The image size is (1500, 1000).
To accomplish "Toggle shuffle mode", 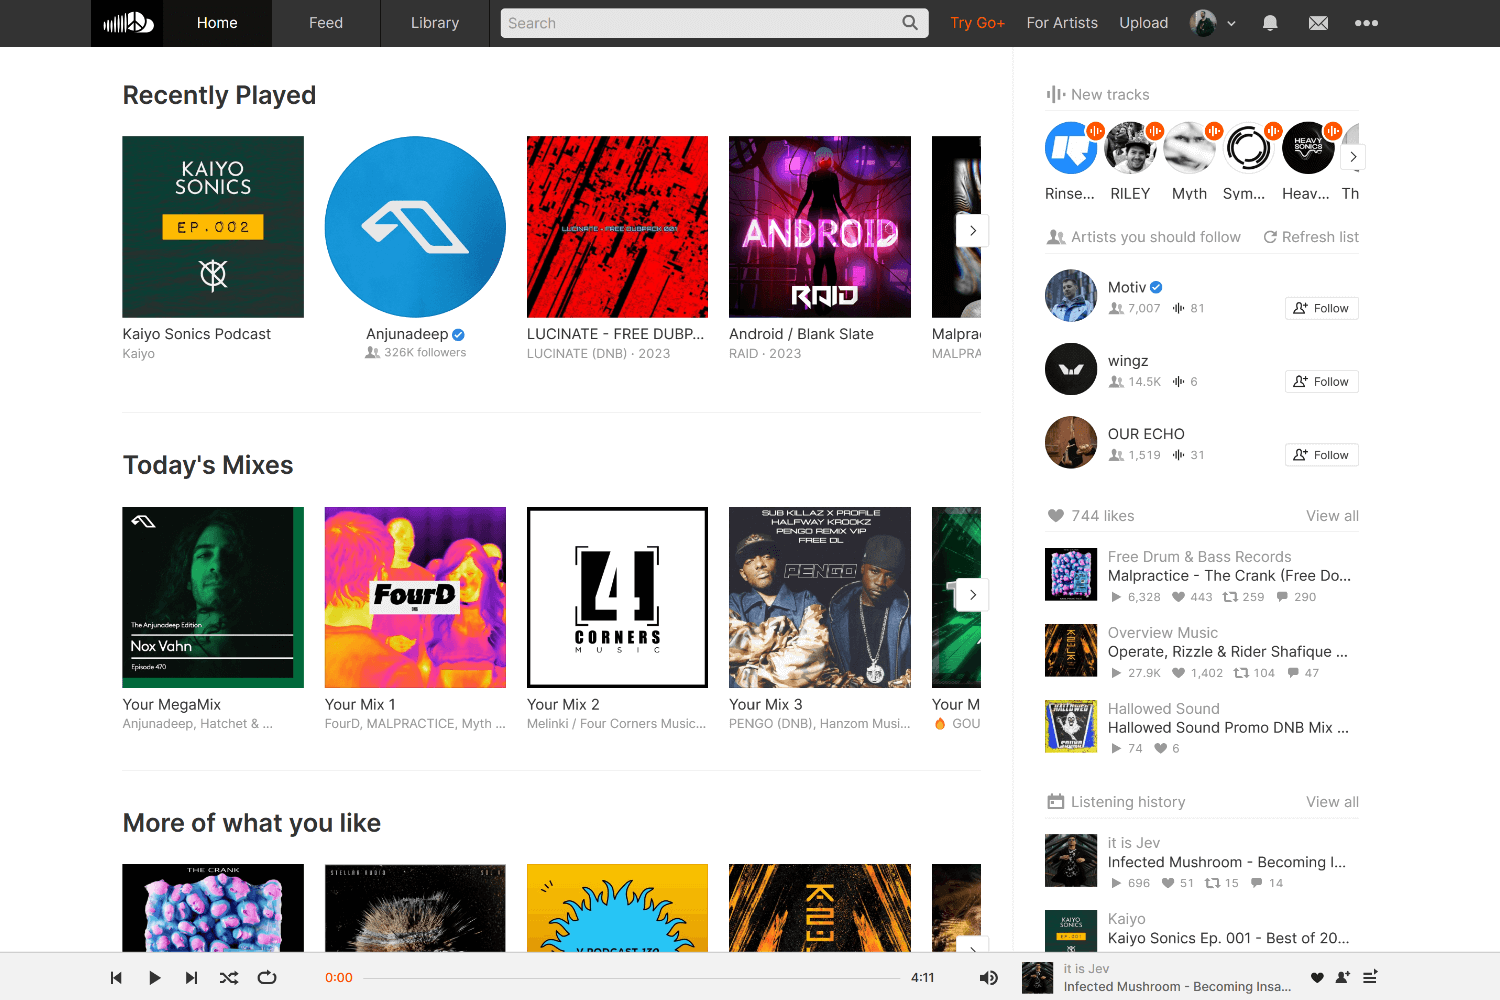I will point(229,978).
